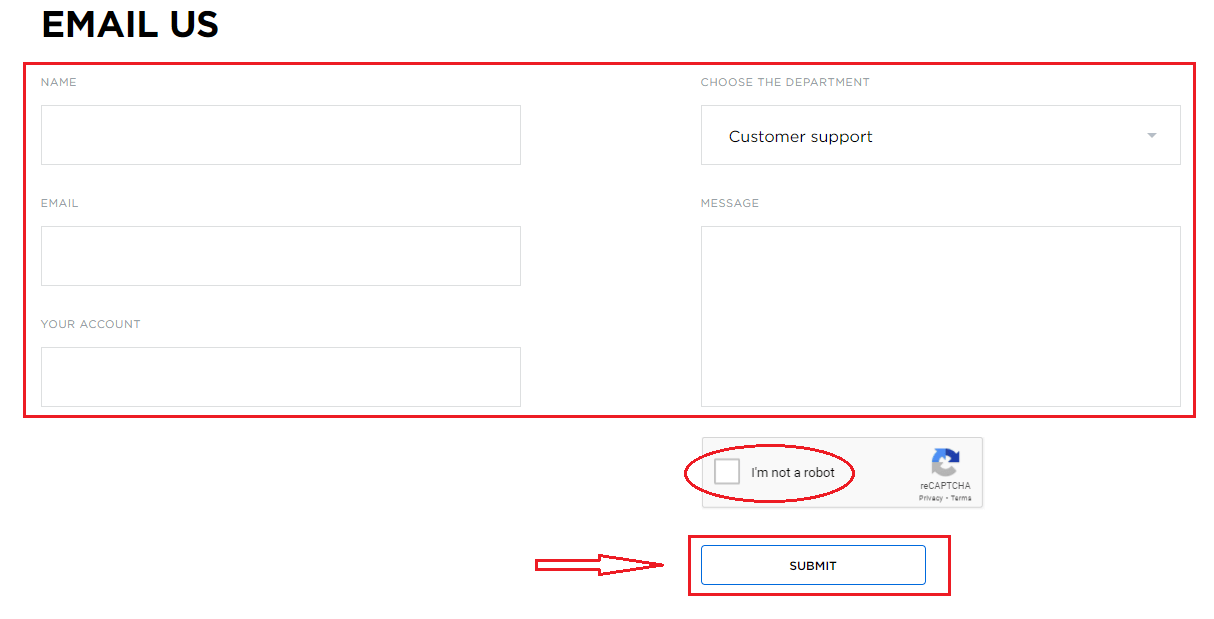This screenshot has height=619, width=1214.
Task: Click the NAME field label
Action: pyautogui.click(x=59, y=82)
